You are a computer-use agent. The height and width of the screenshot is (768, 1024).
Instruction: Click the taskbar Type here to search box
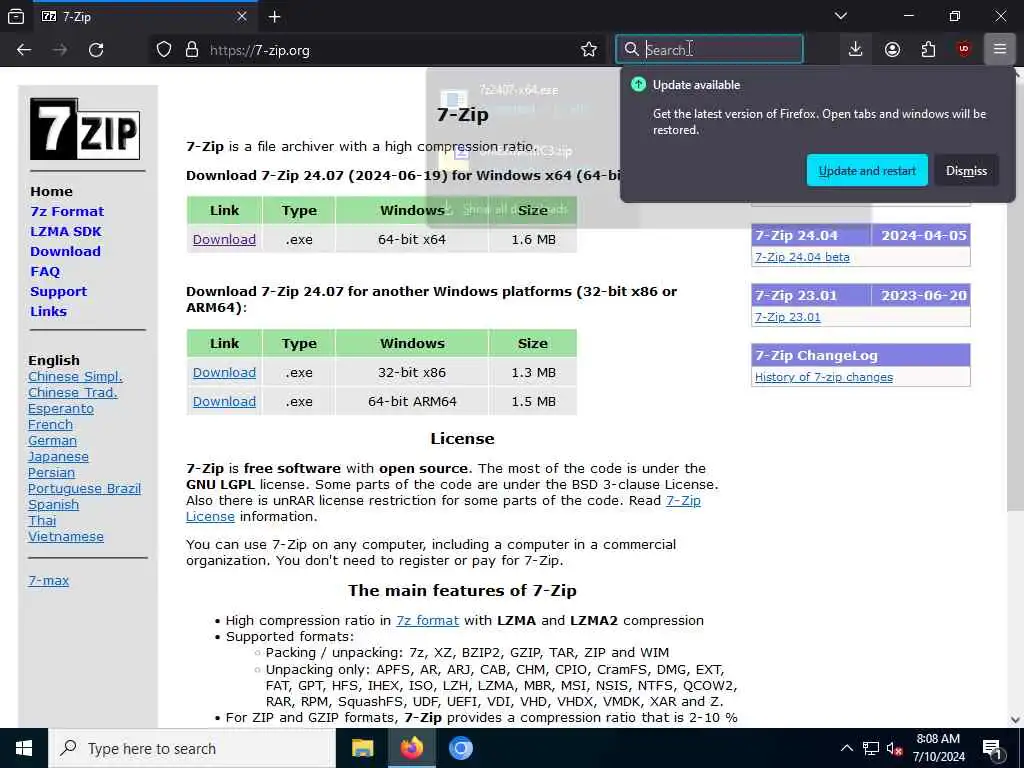(x=191, y=748)
